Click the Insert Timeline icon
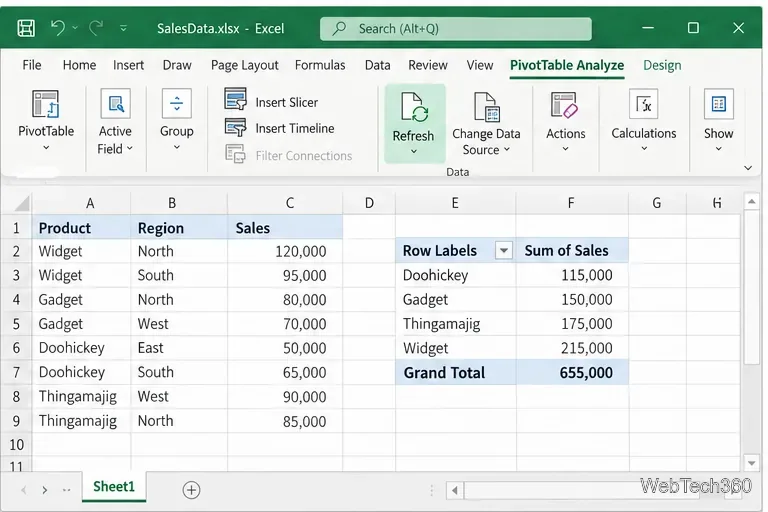 pos(236,127)
